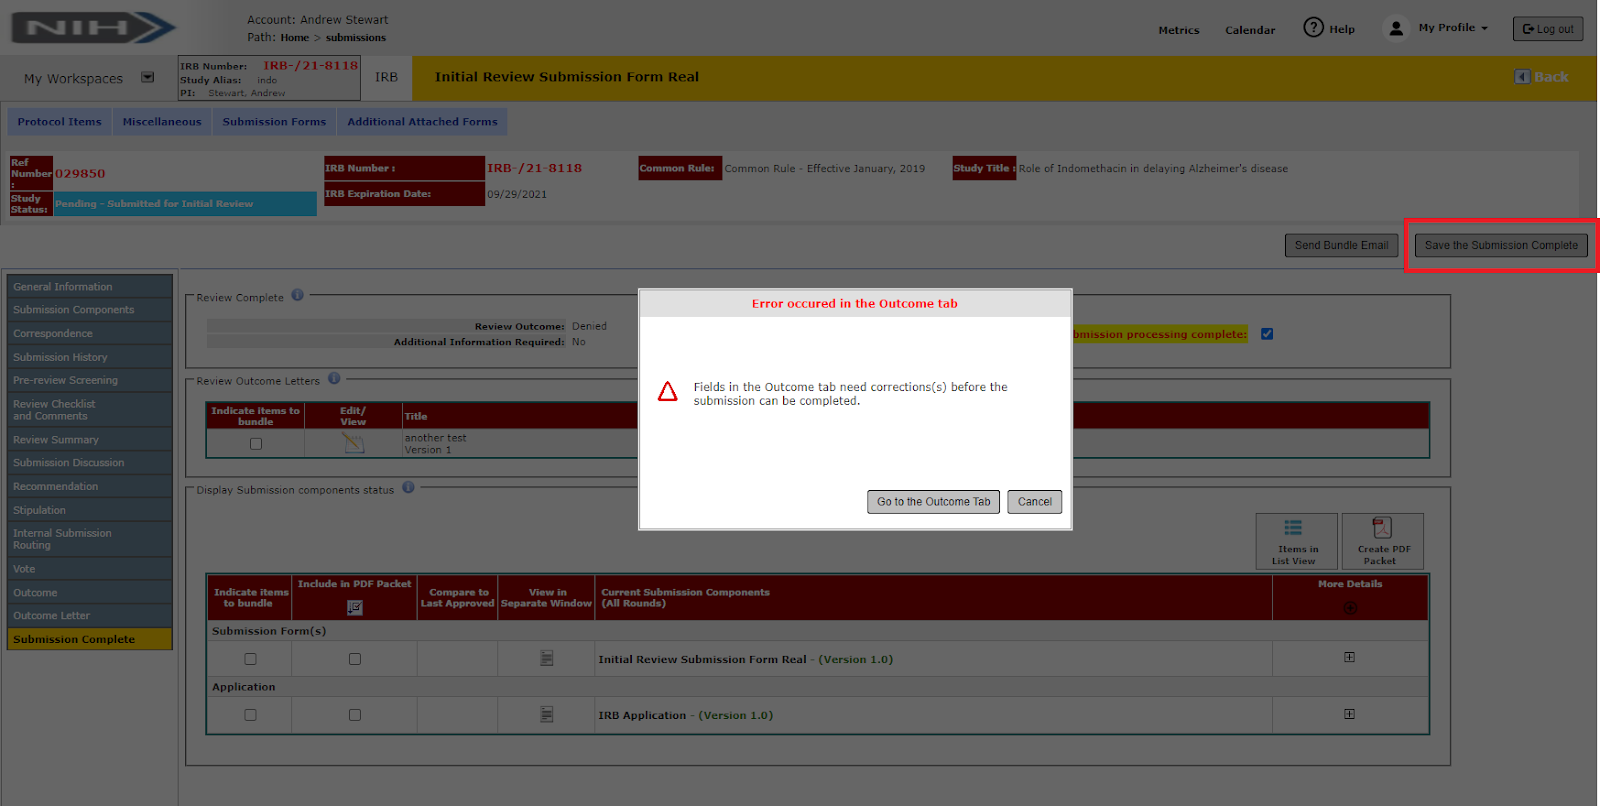1600x806 pixels.
Task: Open Stipulation in sidebar
Action: click(90, 510)
